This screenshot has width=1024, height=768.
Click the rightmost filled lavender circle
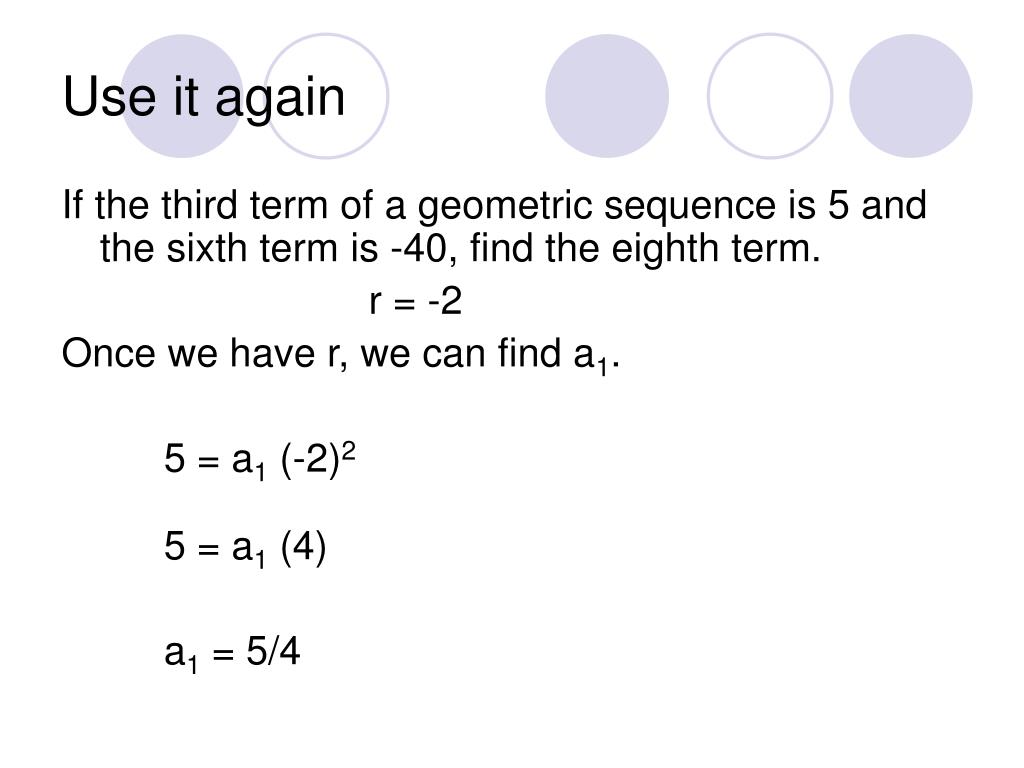point(910,96)
